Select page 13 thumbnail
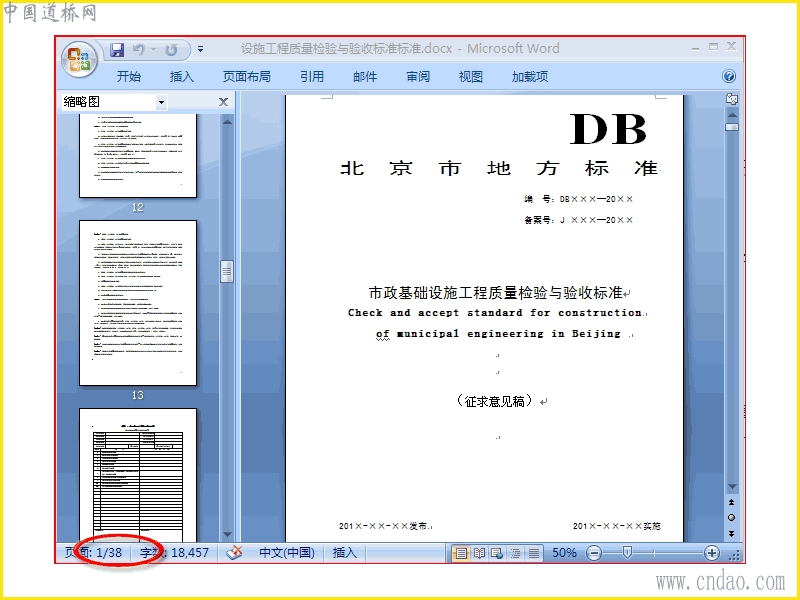 (x=138, y=303)
